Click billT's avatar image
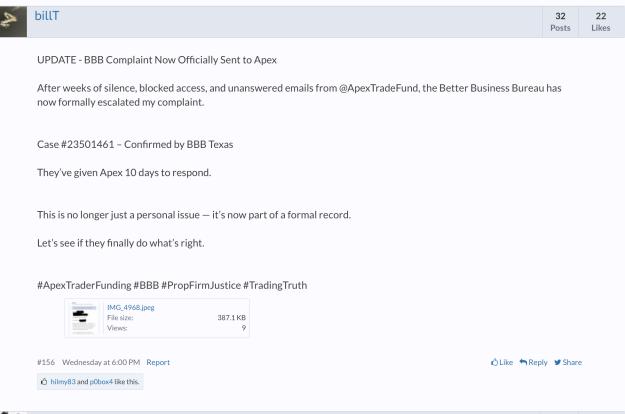Screen dimensions: 625x414 [13, 22]
